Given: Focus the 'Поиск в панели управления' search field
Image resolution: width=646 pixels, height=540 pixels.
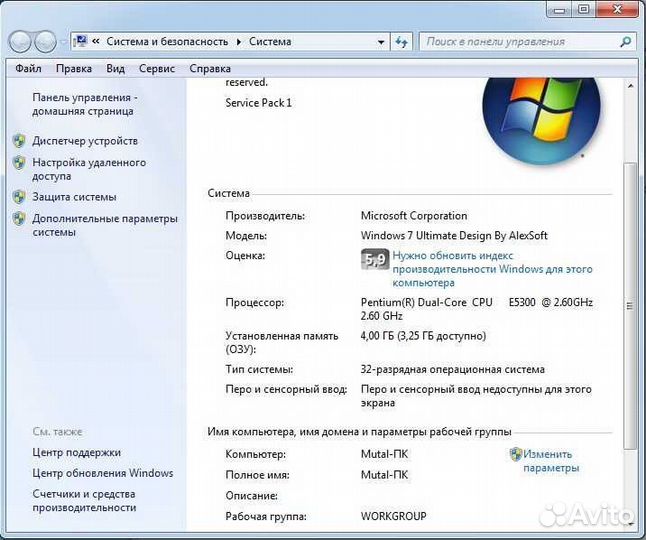Looking at the screenshot, I should 519,42.
